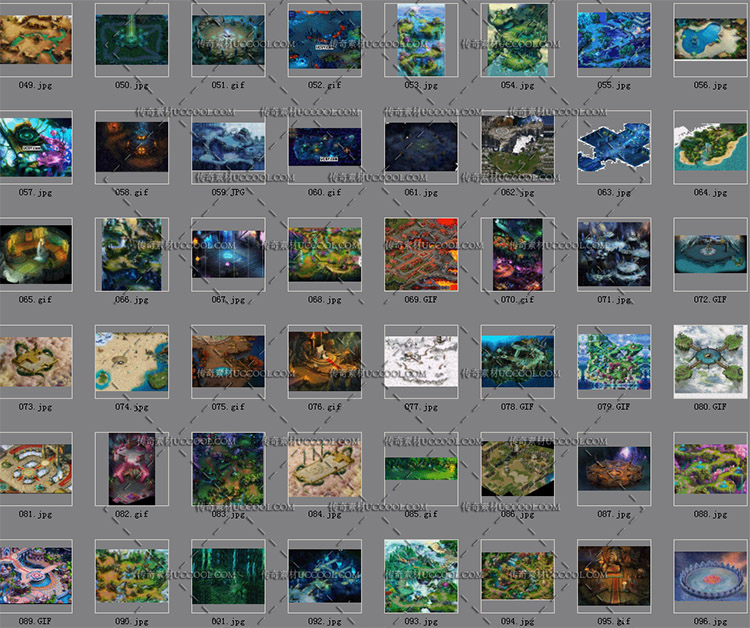Open the 089.GIF thumbnail
The height and width of the screenshot is (628, 750).
tap(36, 576)
